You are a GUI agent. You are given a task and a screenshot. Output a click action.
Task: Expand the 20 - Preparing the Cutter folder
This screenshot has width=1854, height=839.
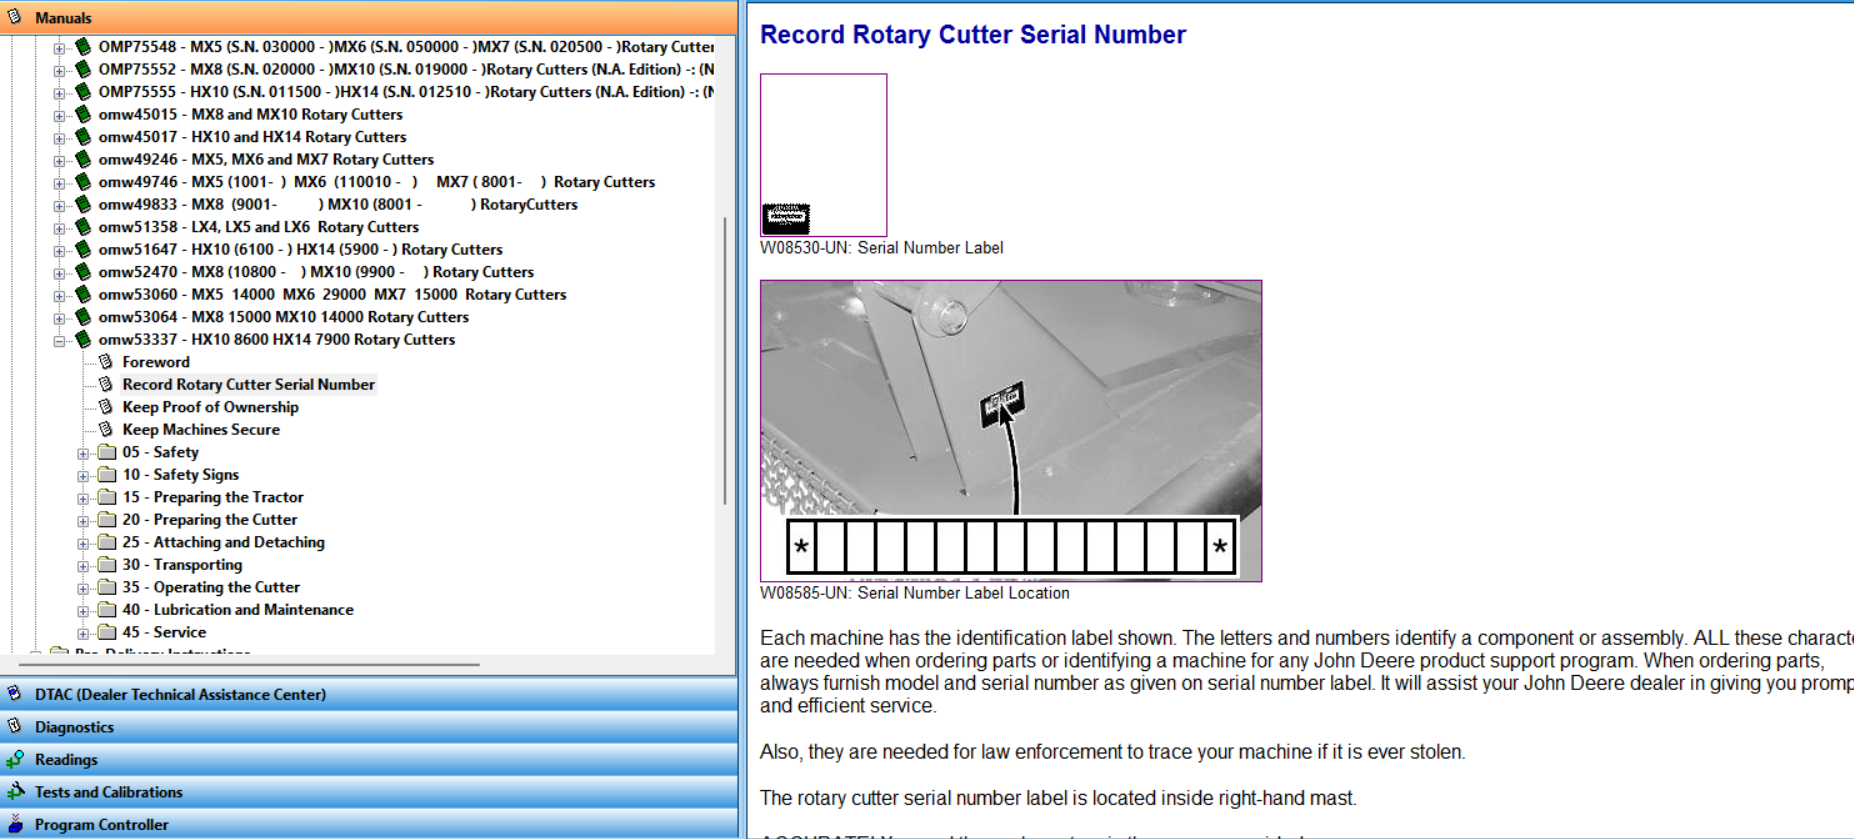(83, 521)
